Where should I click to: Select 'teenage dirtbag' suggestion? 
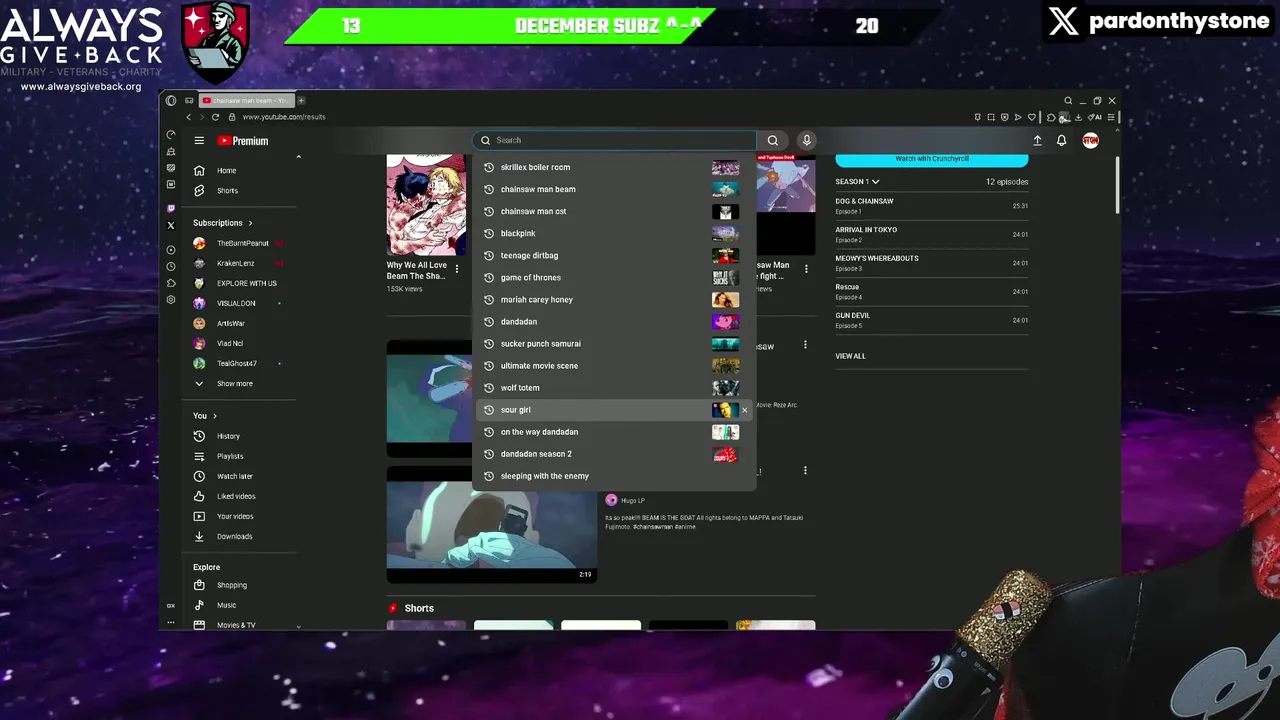(x=613, y=256)
